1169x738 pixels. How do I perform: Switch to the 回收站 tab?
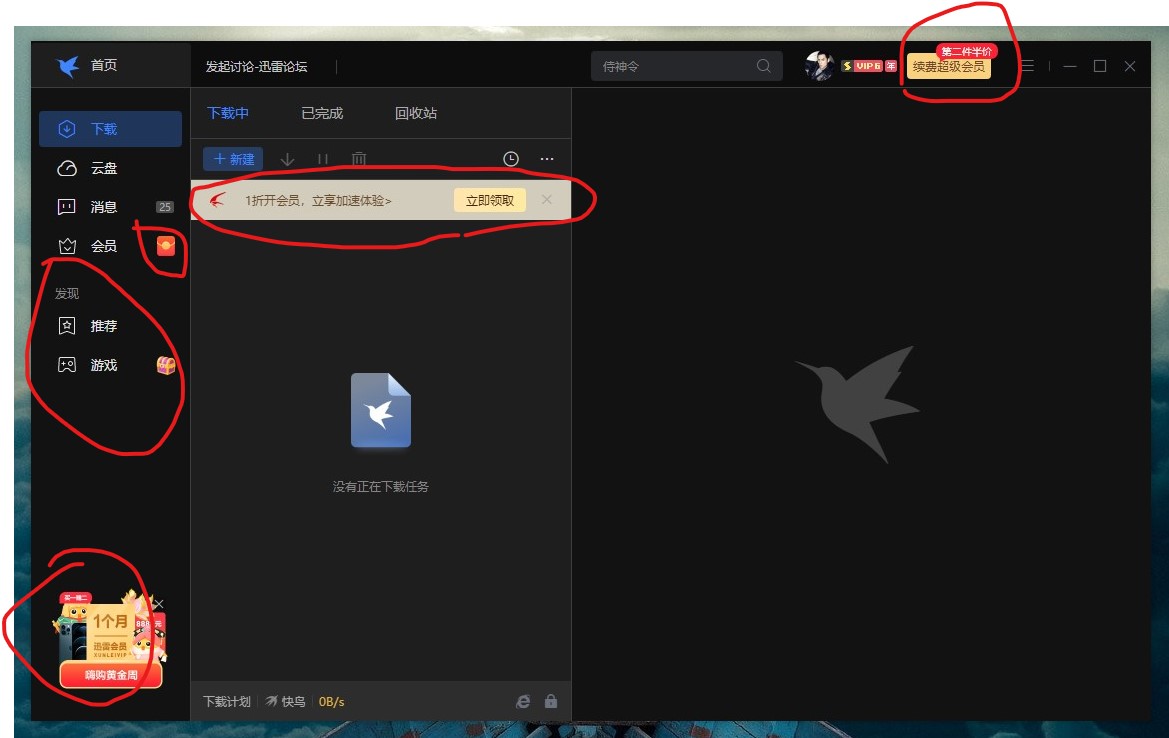coord(416,113)
